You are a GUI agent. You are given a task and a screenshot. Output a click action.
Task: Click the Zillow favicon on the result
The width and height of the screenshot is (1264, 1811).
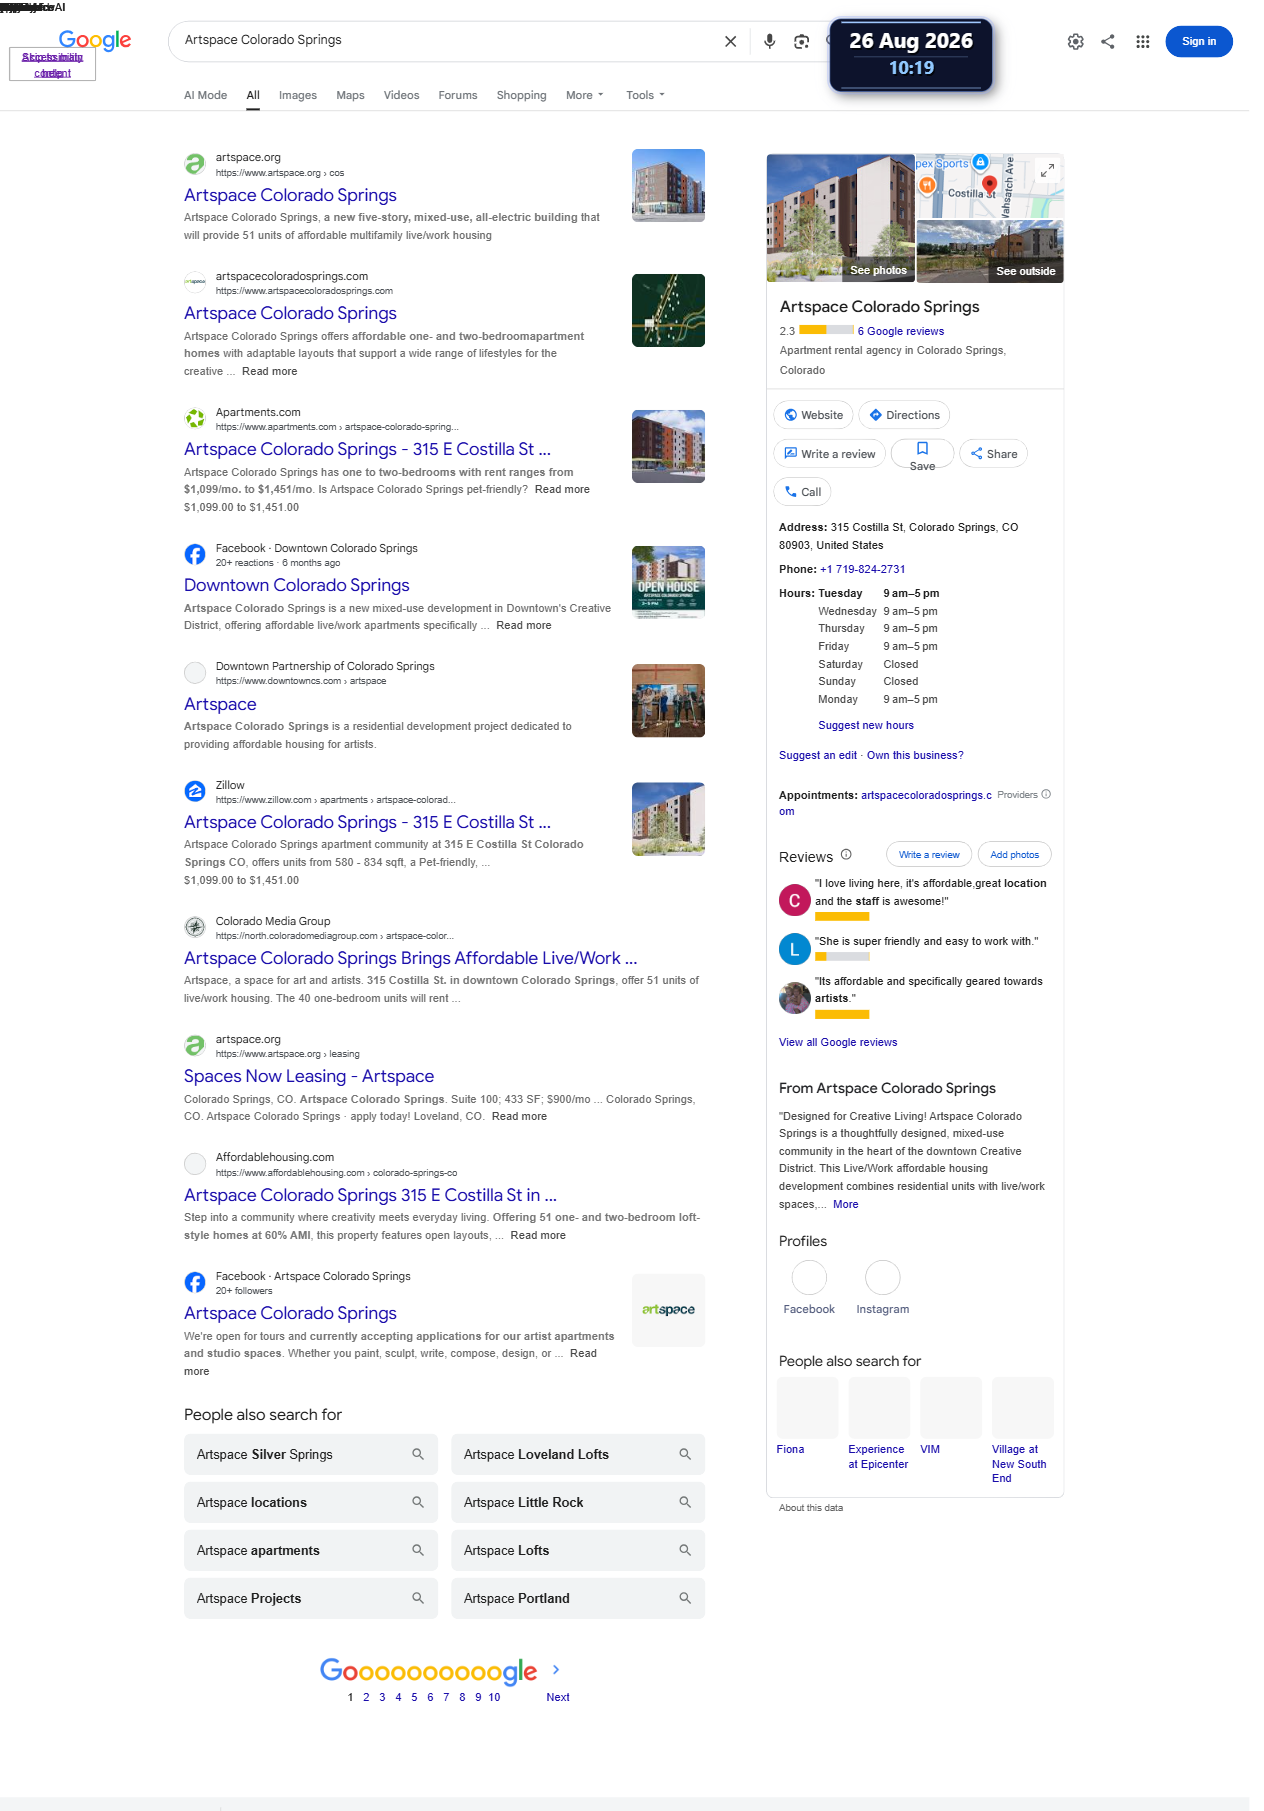point(195,792)
